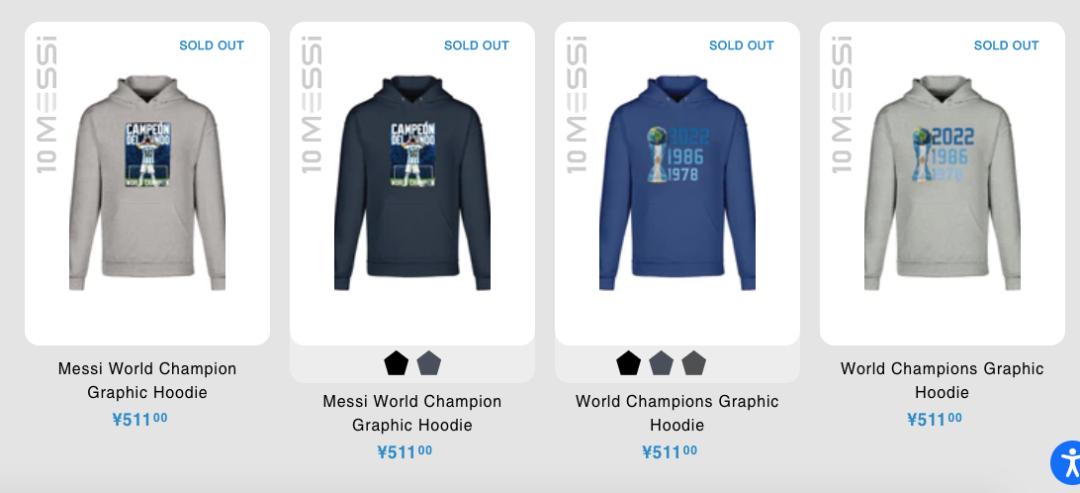Click the ¥511 price under the blue hoodie
Image resolution: width=1080 pixels, height=493 pixels.
(x=670, y=453)
